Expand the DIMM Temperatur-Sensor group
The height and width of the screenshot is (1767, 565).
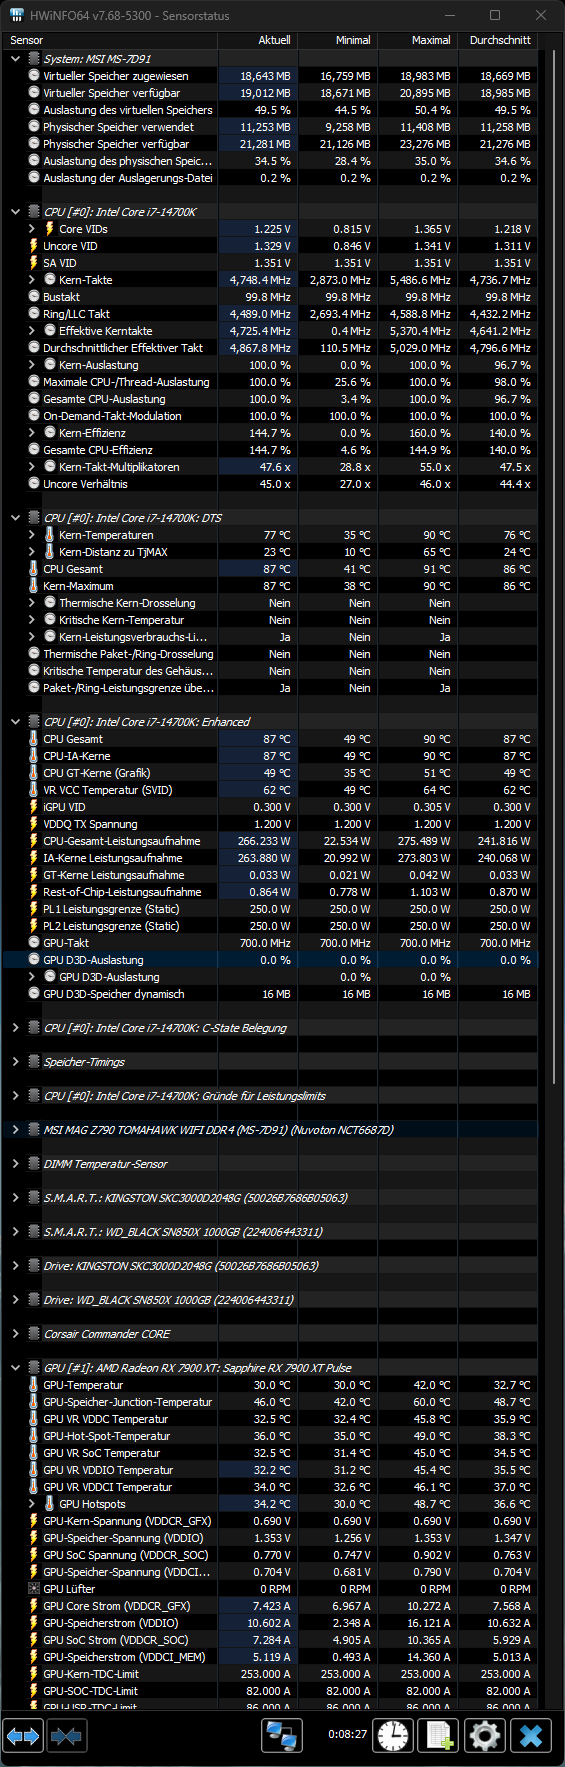point(15,1164)
